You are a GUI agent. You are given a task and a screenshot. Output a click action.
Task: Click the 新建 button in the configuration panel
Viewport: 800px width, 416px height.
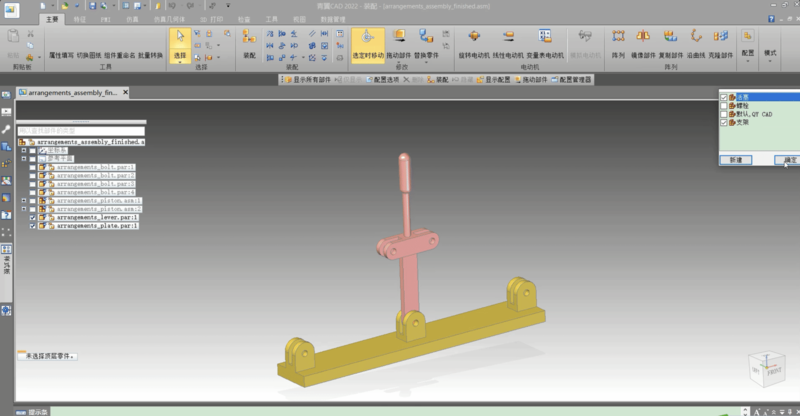click(x=735, y=160)
